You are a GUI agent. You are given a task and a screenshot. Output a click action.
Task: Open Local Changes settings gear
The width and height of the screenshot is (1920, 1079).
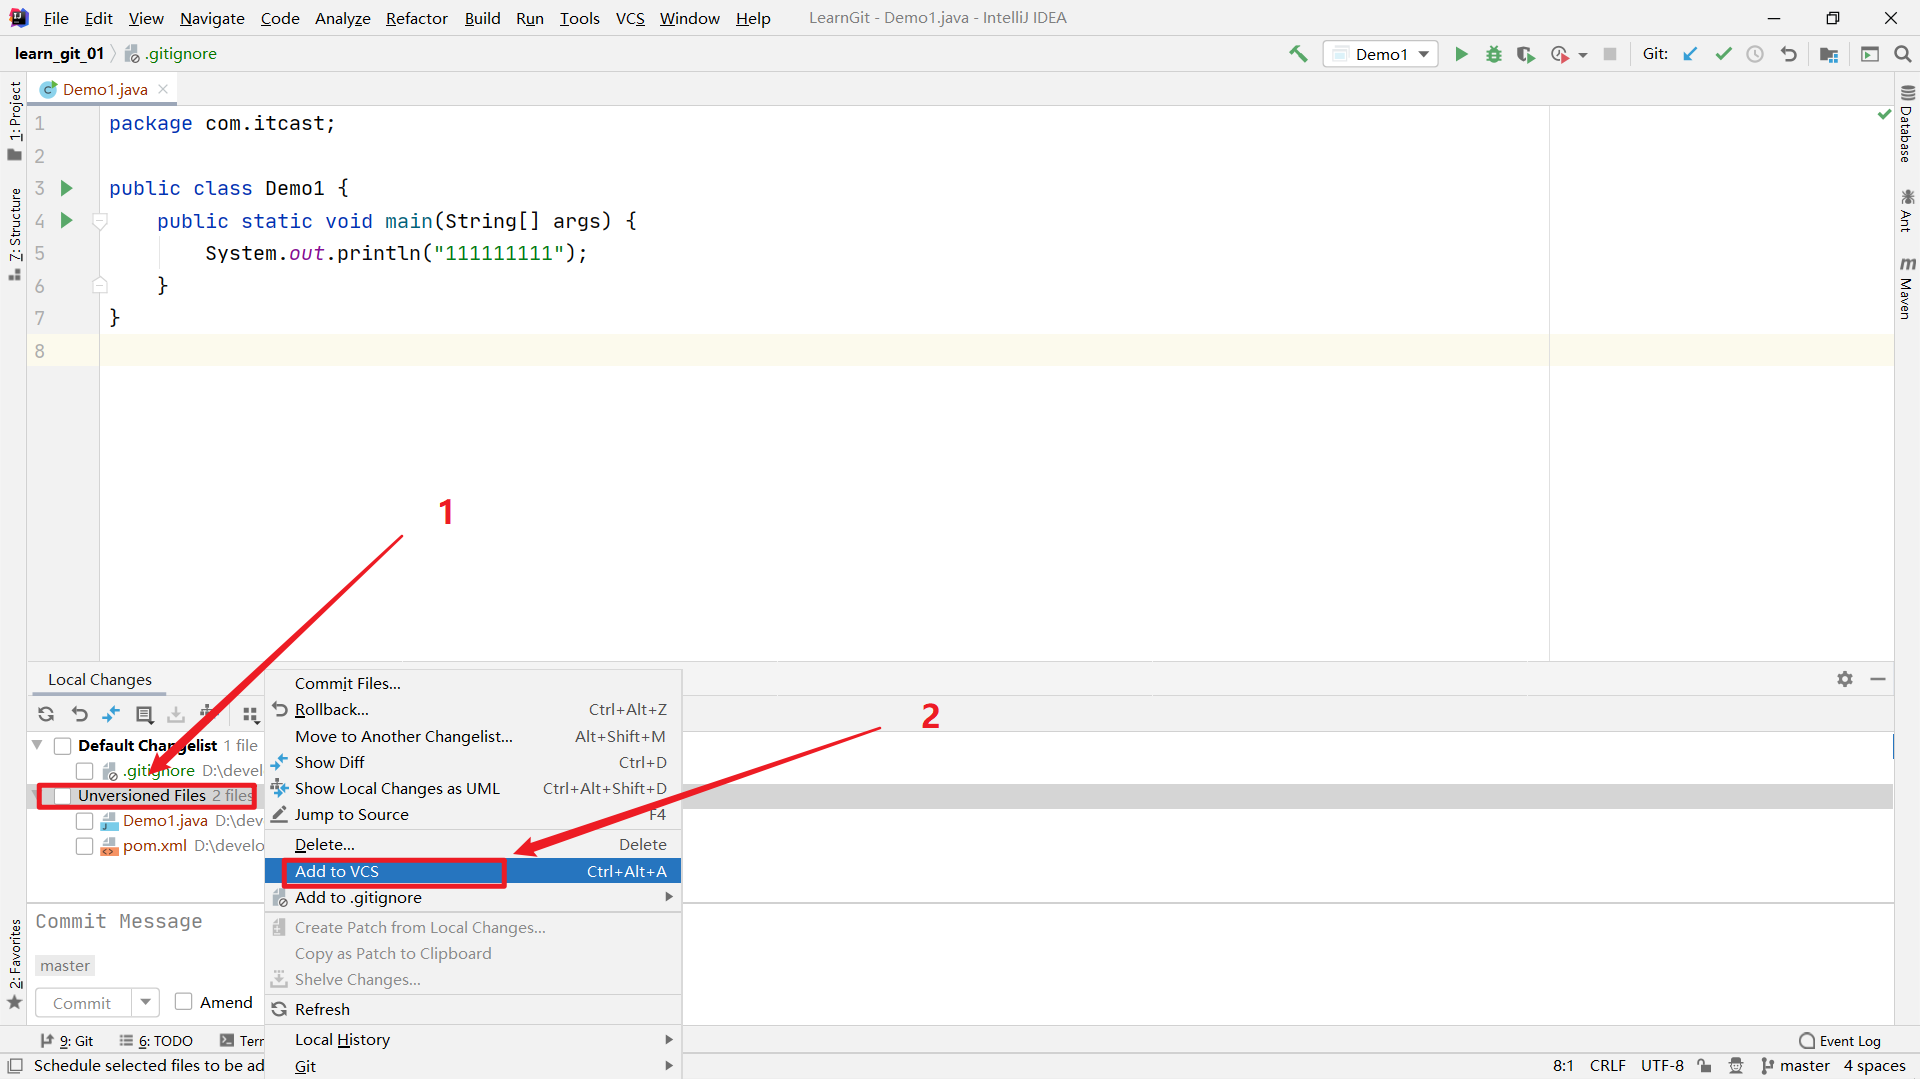coord(1845,679)
